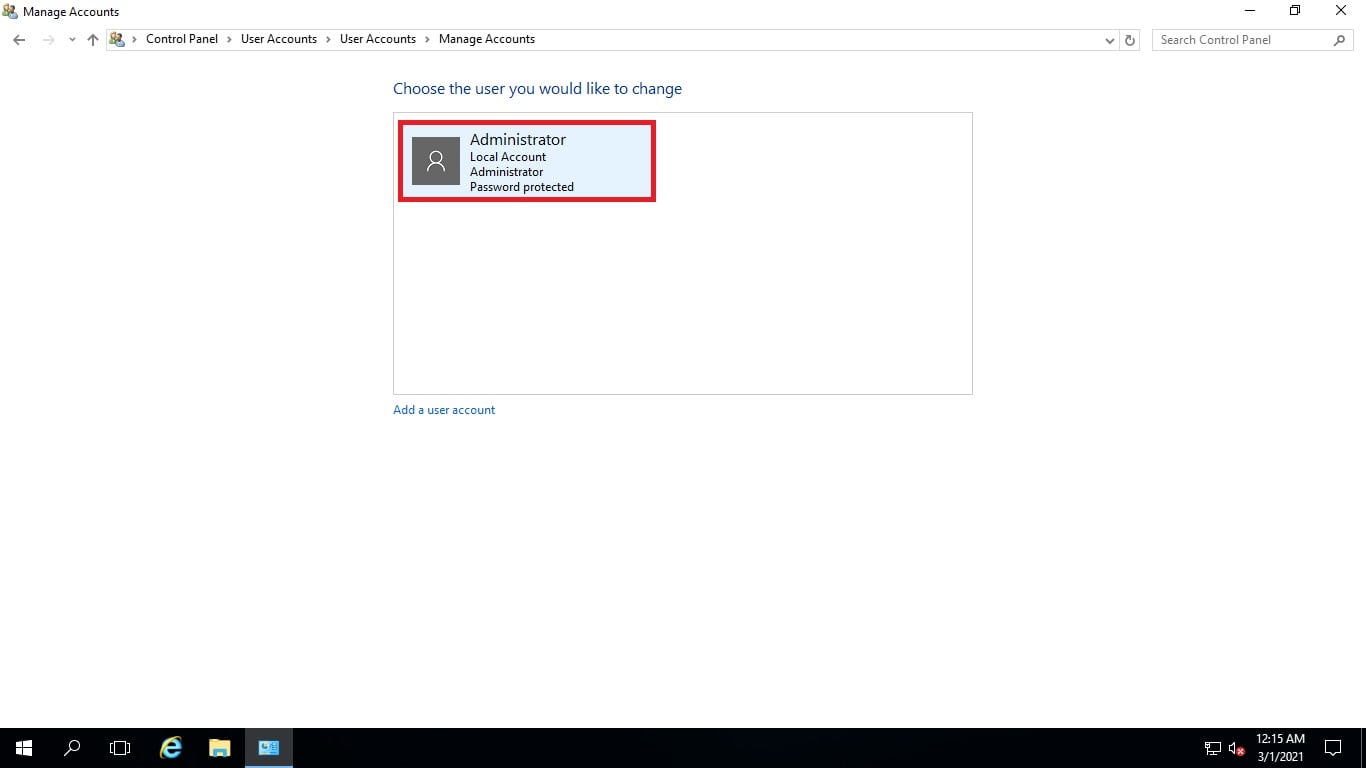Click Manage Accounts breadcrumb entry
This screenshot has height=768, width=1366.
(487, 39)
